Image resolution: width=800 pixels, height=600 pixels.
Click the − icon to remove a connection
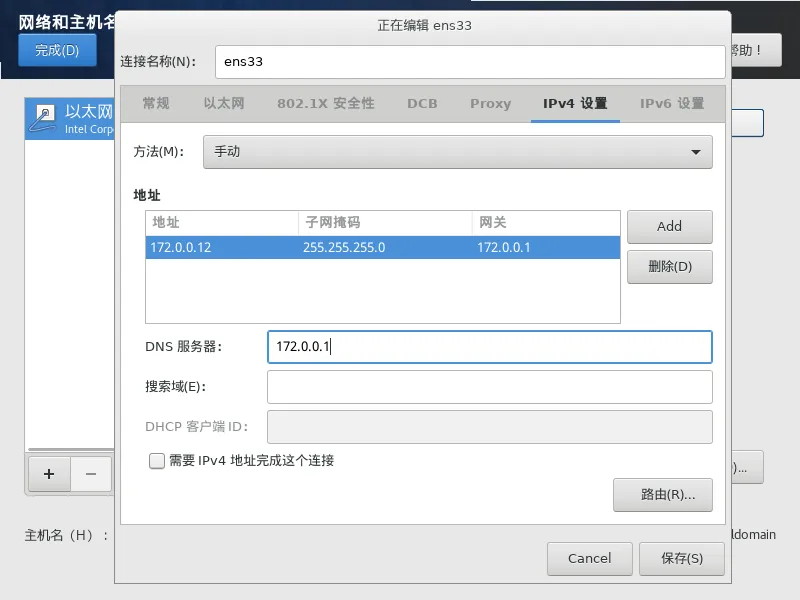tap(90, 474)
